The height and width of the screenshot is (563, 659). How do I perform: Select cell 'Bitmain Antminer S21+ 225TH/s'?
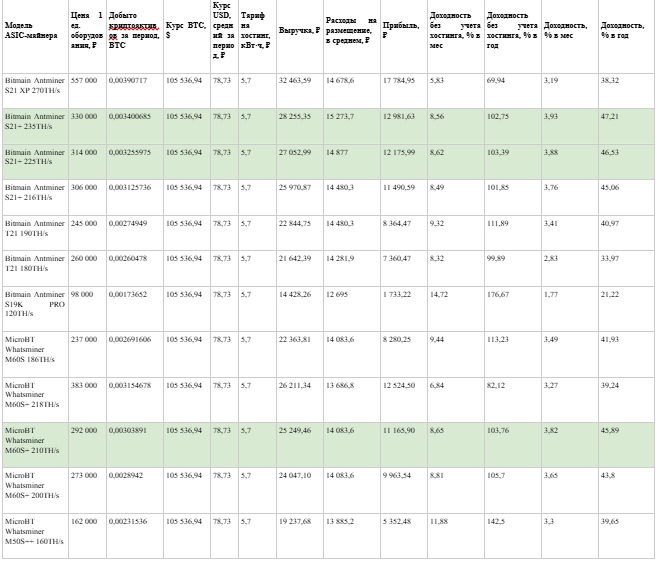[x=35, y=163]
